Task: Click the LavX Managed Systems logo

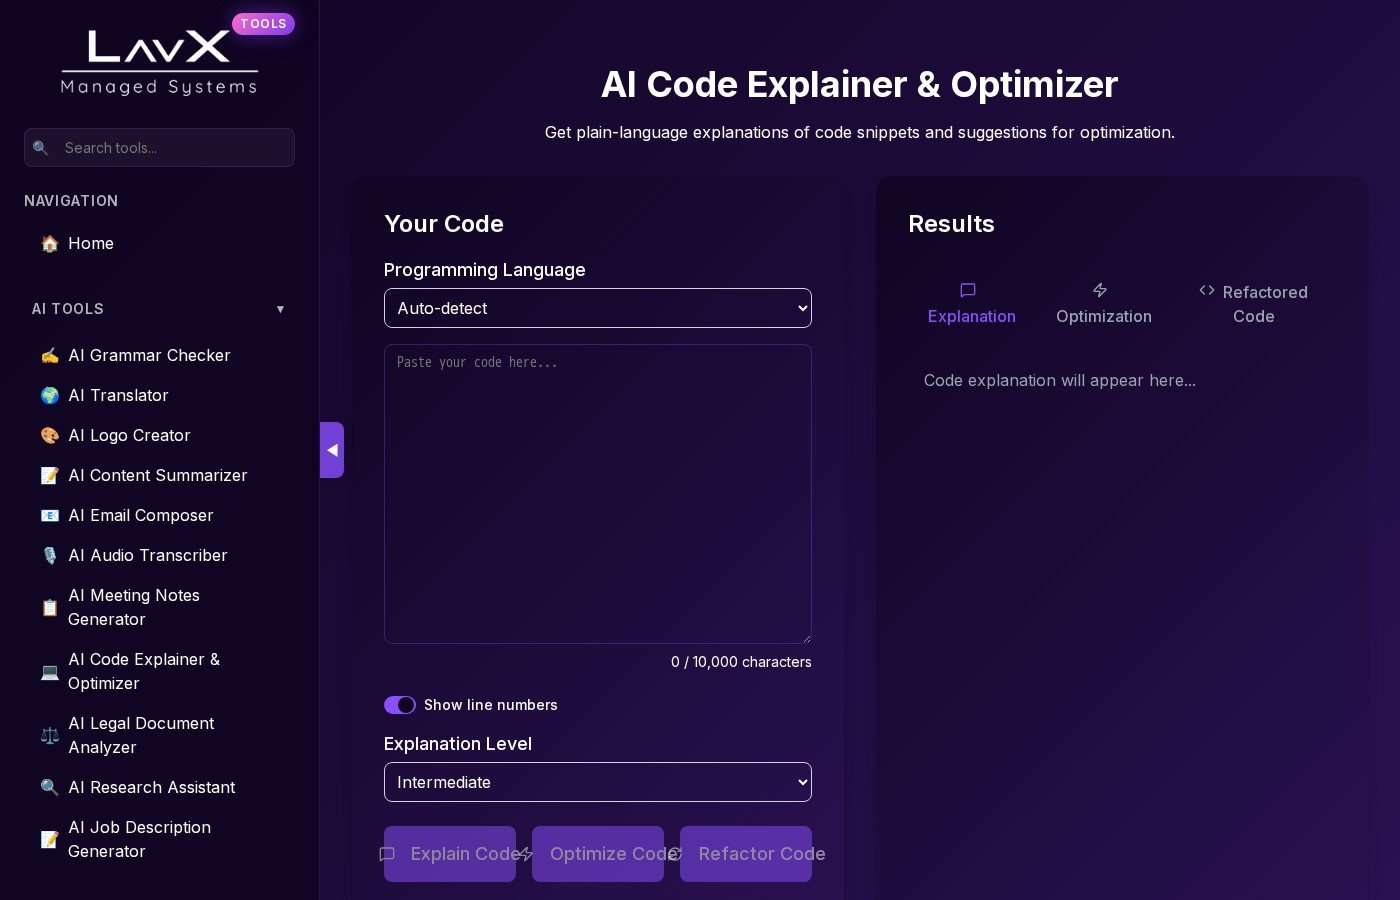Action: pos(160,62)
